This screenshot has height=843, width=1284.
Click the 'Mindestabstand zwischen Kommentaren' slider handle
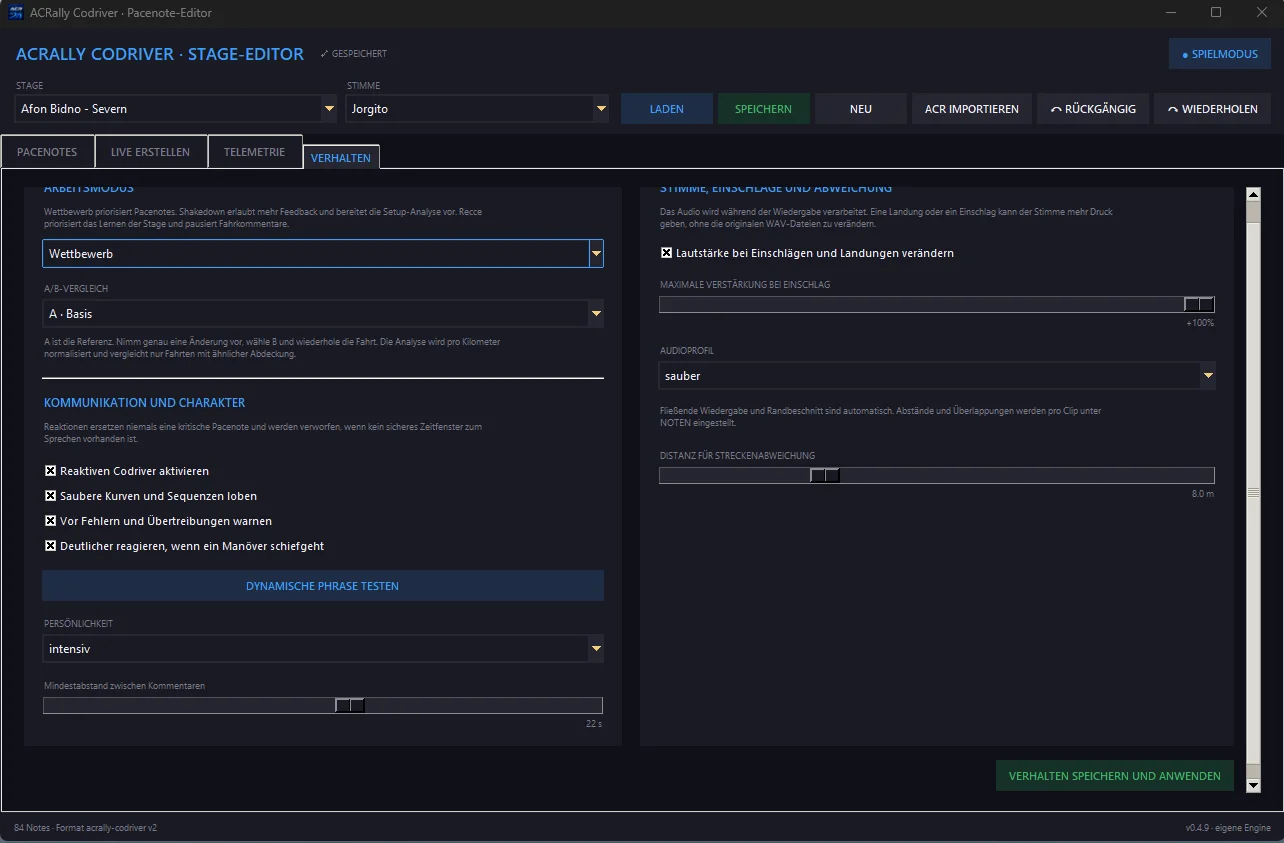click(x=350, y=705)
